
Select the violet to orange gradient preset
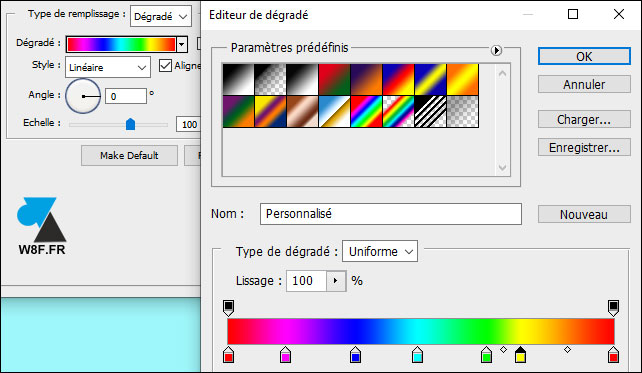tap(366, 79)
